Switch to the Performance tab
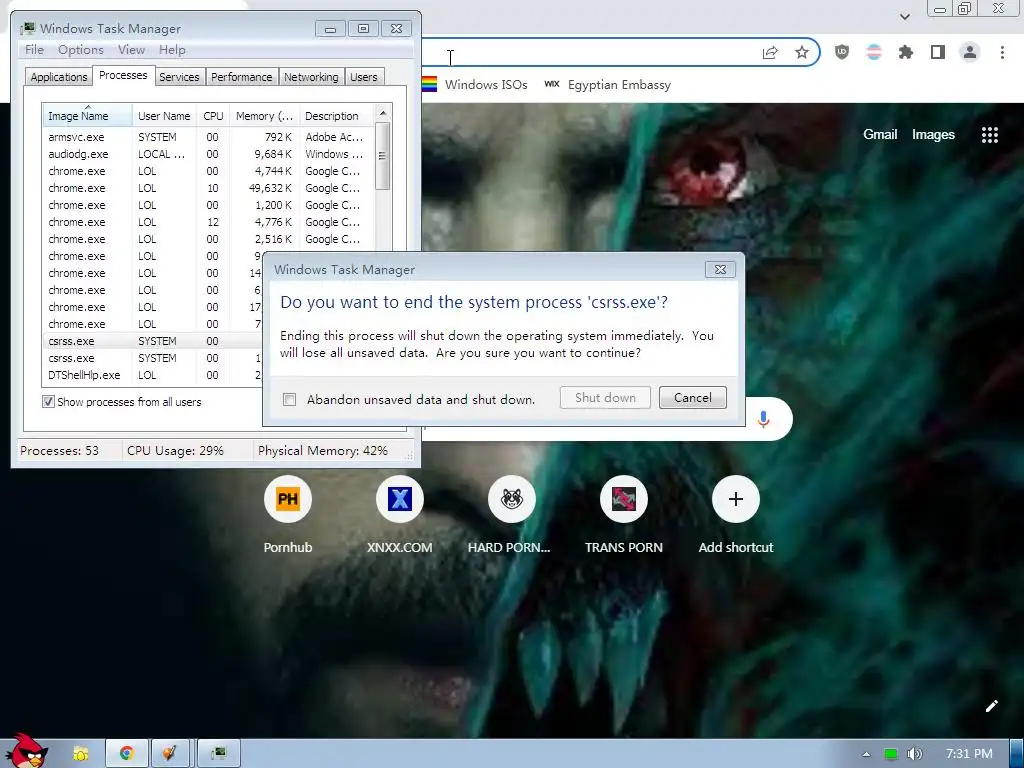Viewport: 1024px width, 768px height. tap(242, 77)
